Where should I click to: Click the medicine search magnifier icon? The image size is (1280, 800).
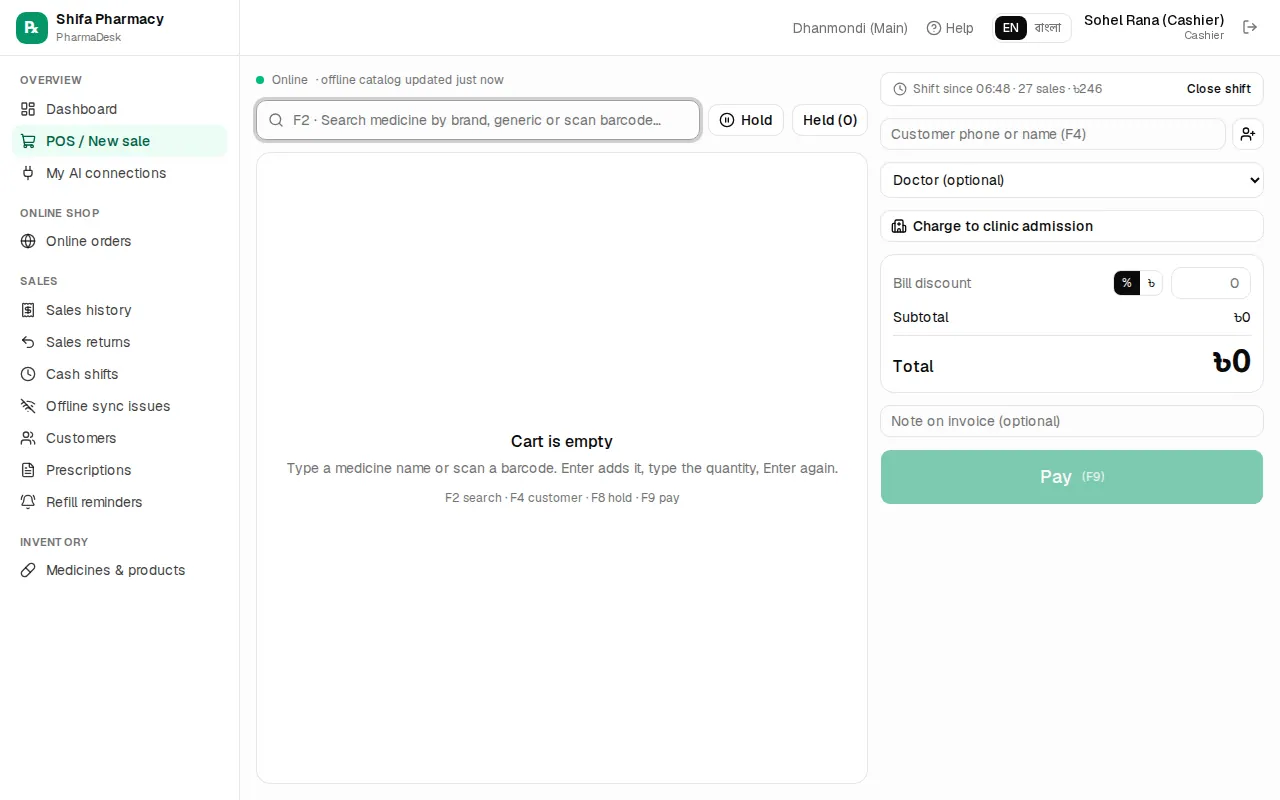[x=276, y=120]
